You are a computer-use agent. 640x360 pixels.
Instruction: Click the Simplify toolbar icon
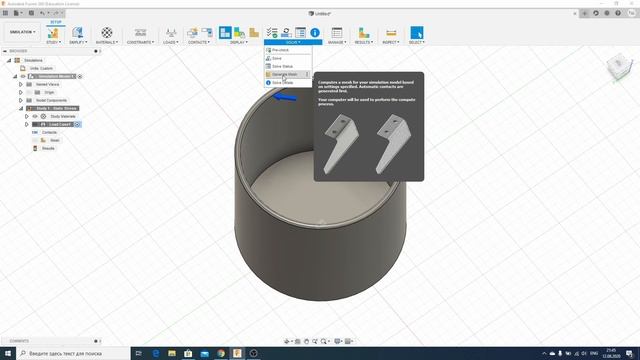77,32
